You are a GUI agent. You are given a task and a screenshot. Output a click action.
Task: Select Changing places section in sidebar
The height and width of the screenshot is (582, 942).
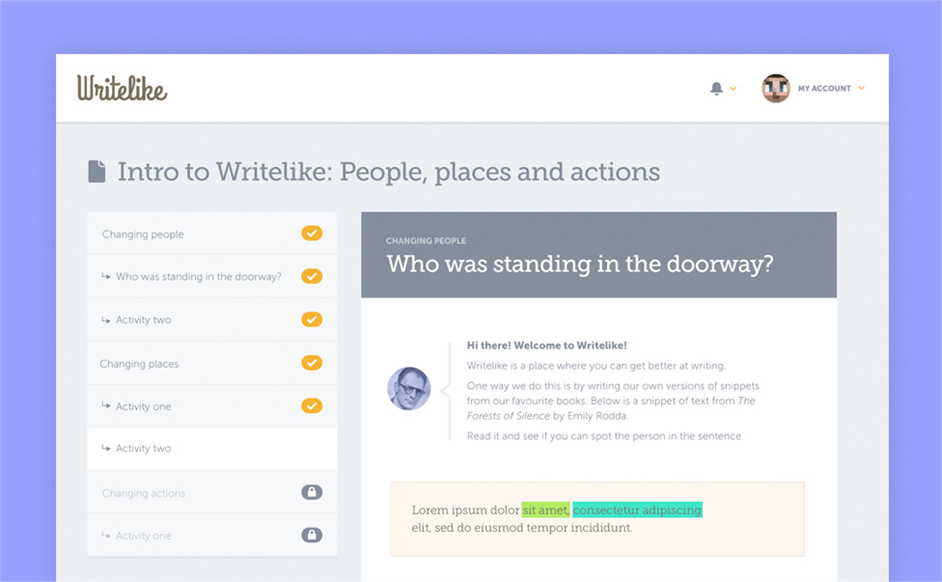pyautogui.click(x=139, y=364)
